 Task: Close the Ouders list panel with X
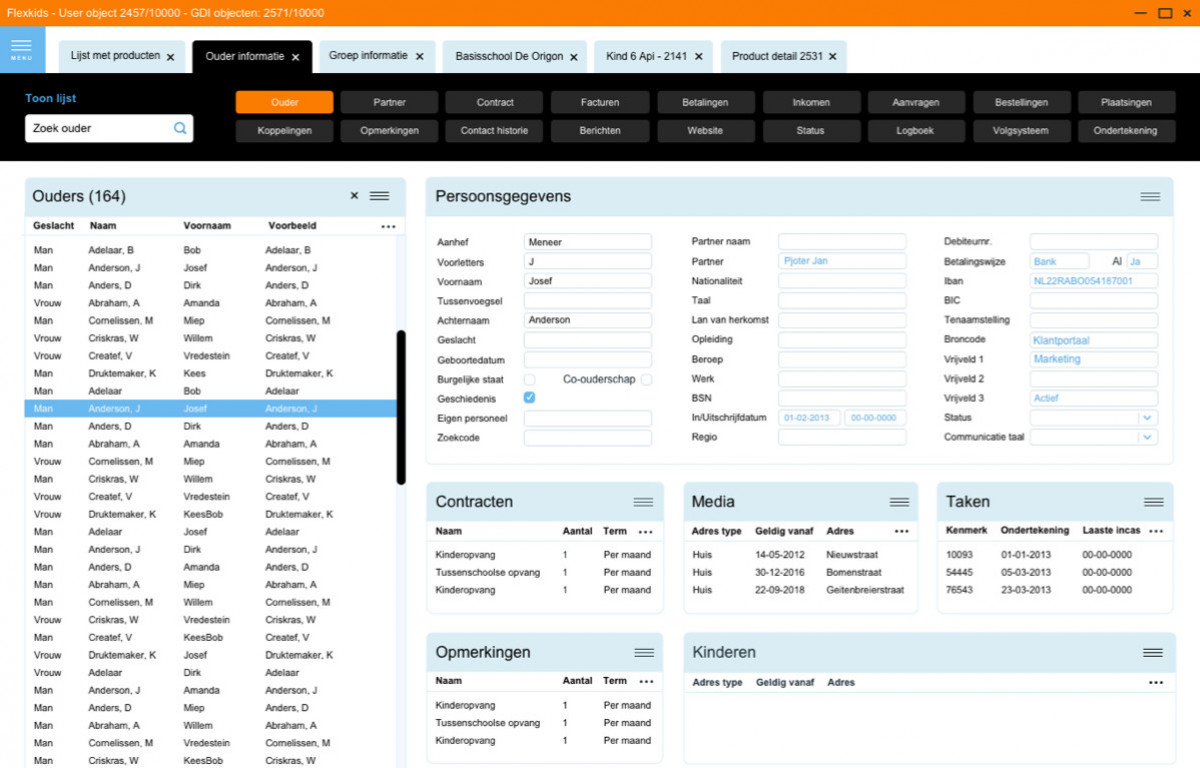coord(354,196)
